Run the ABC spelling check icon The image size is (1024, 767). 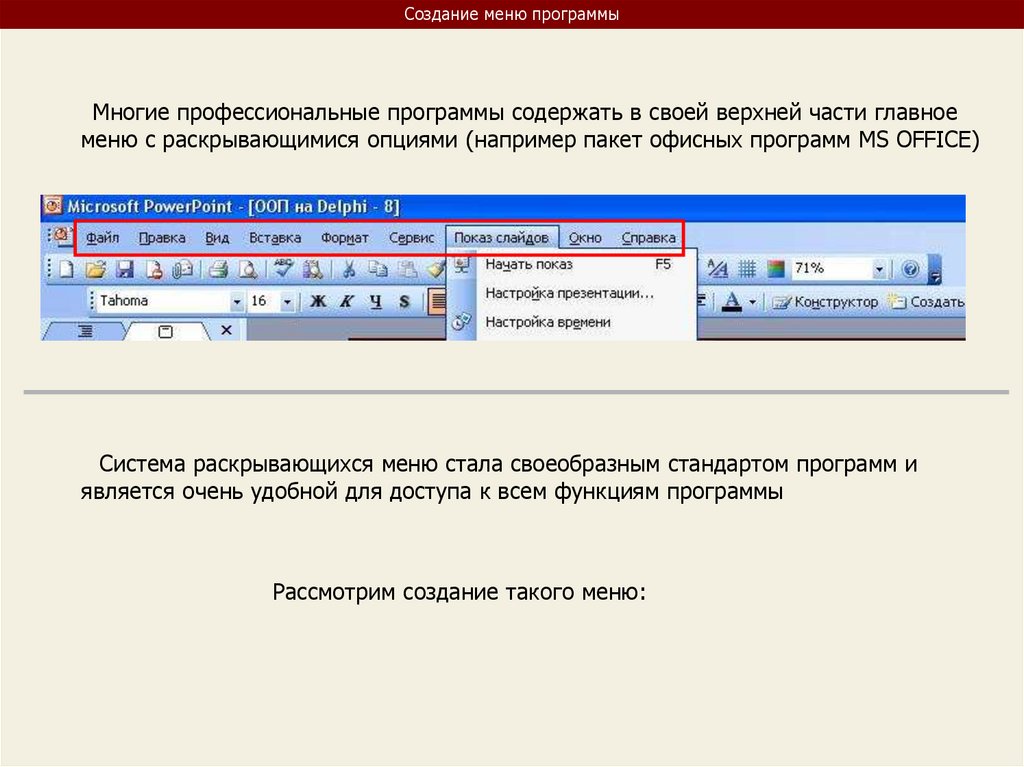283,268
